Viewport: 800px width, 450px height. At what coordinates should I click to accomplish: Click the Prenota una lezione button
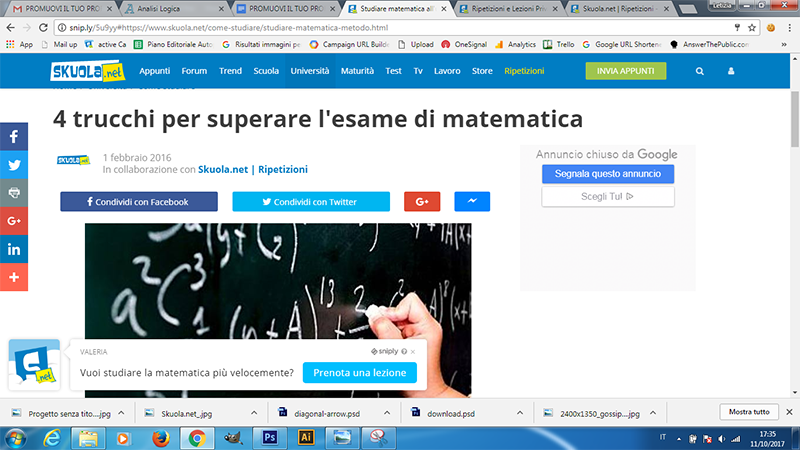(359, 373)
